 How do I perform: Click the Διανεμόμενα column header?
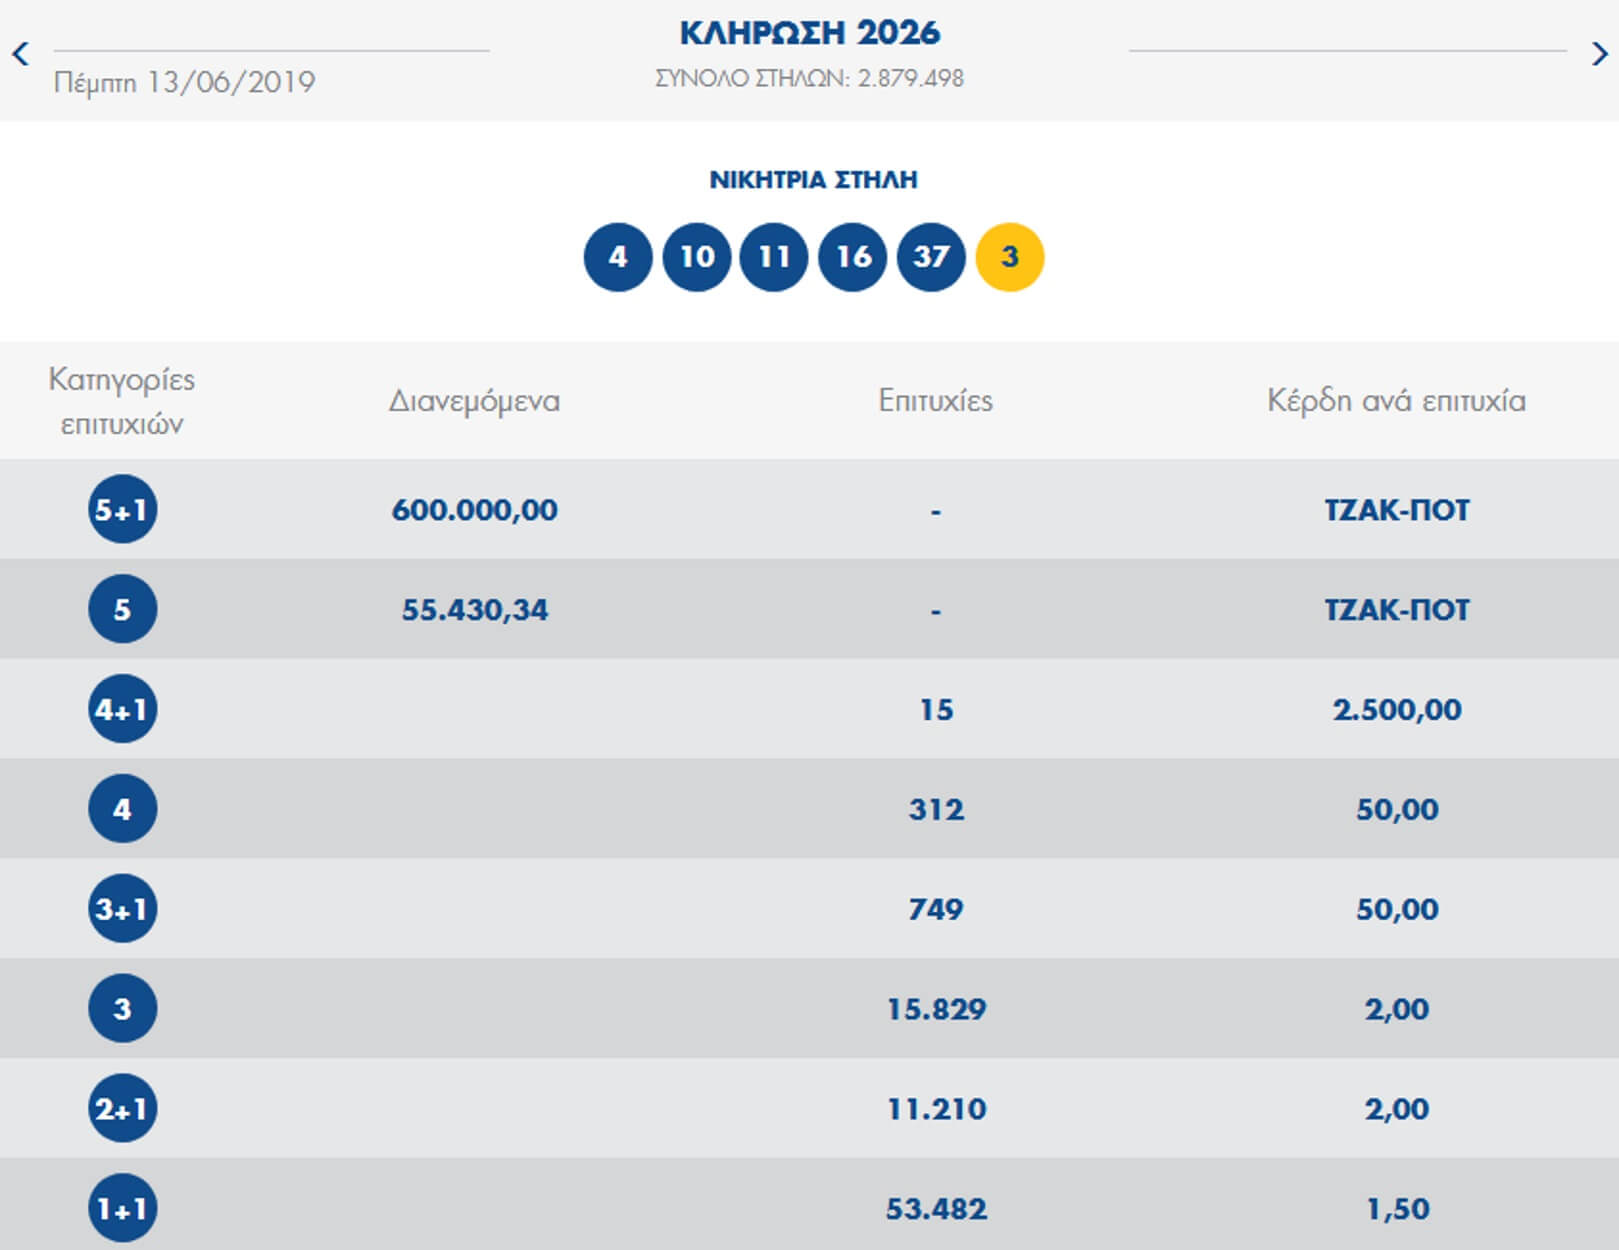click(x=474, y=401)
